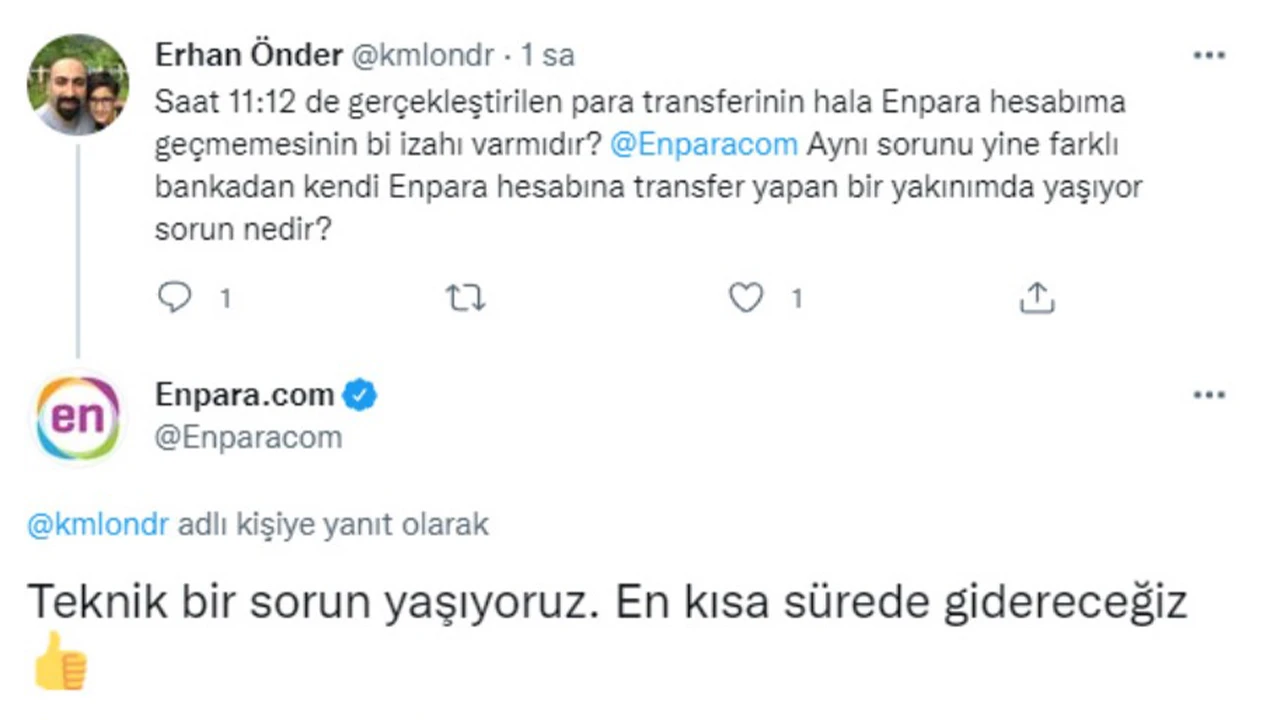
Task: Click @kmlondr in the "yanıt olarak" line
Action: click(98, 525)
